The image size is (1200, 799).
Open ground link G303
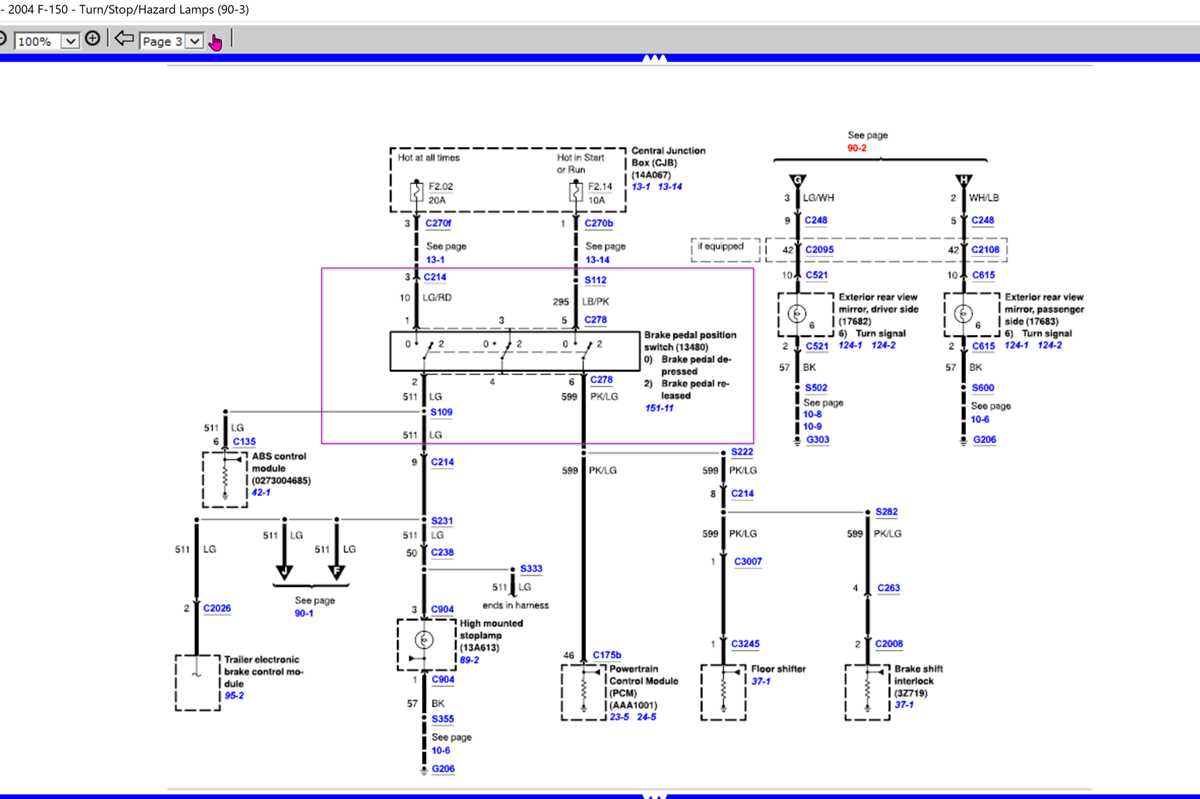pos(817,440)
